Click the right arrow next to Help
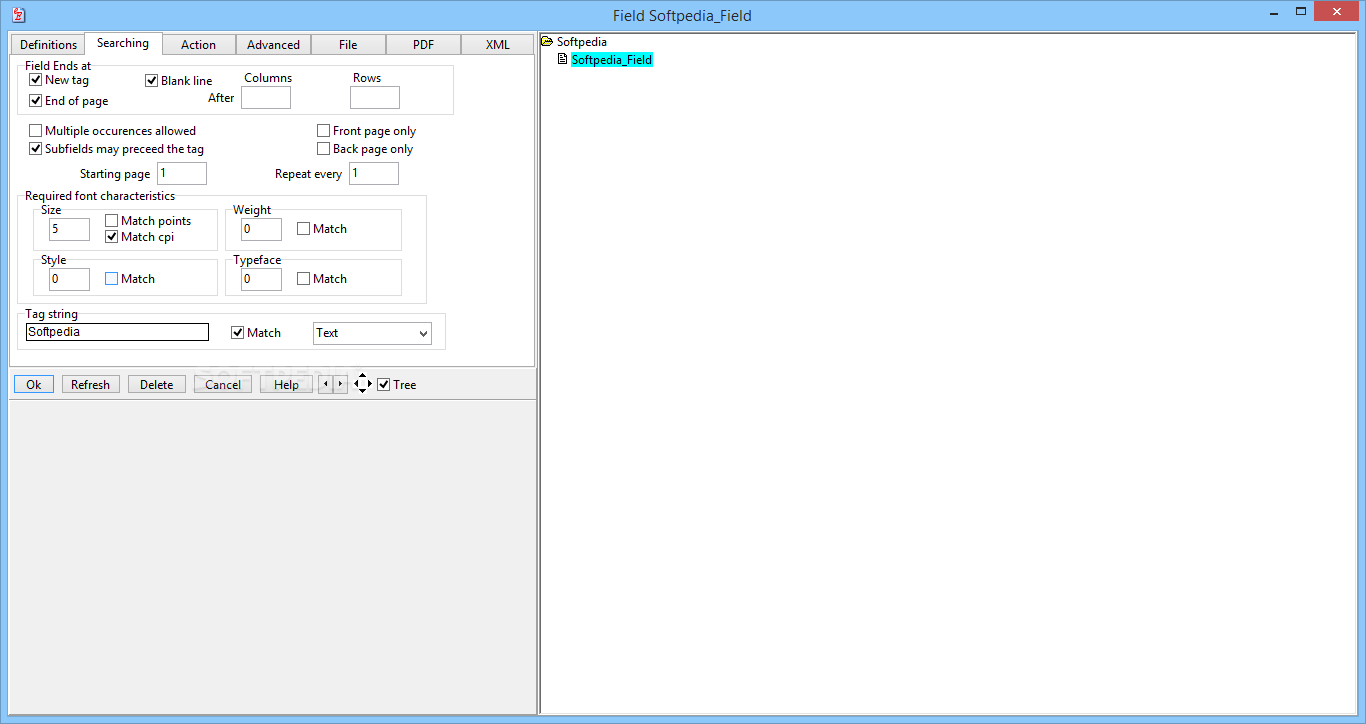Screen dimensions: 1366x724 [x=340, y=384]
